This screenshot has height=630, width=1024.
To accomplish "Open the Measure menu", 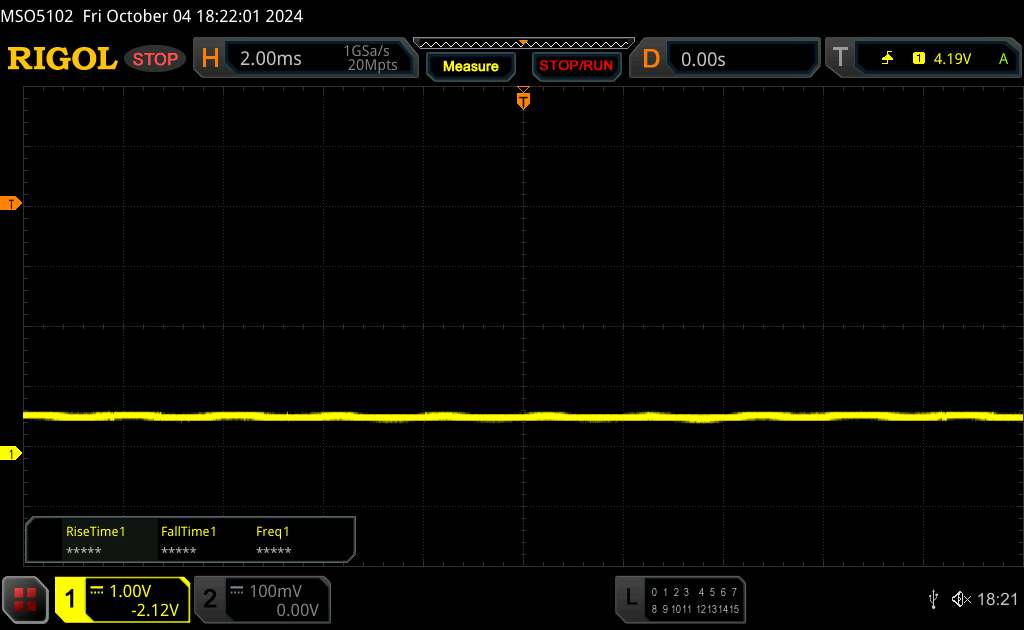I will pyautogui.click(x=470, y=66).
